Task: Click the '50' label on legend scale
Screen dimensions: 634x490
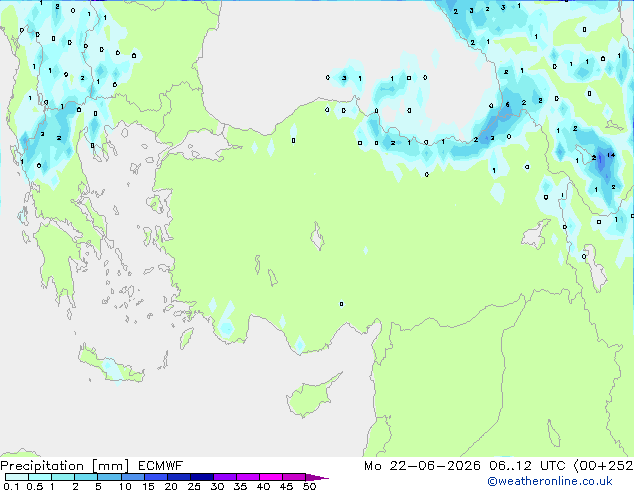Action: click(309, 486)
